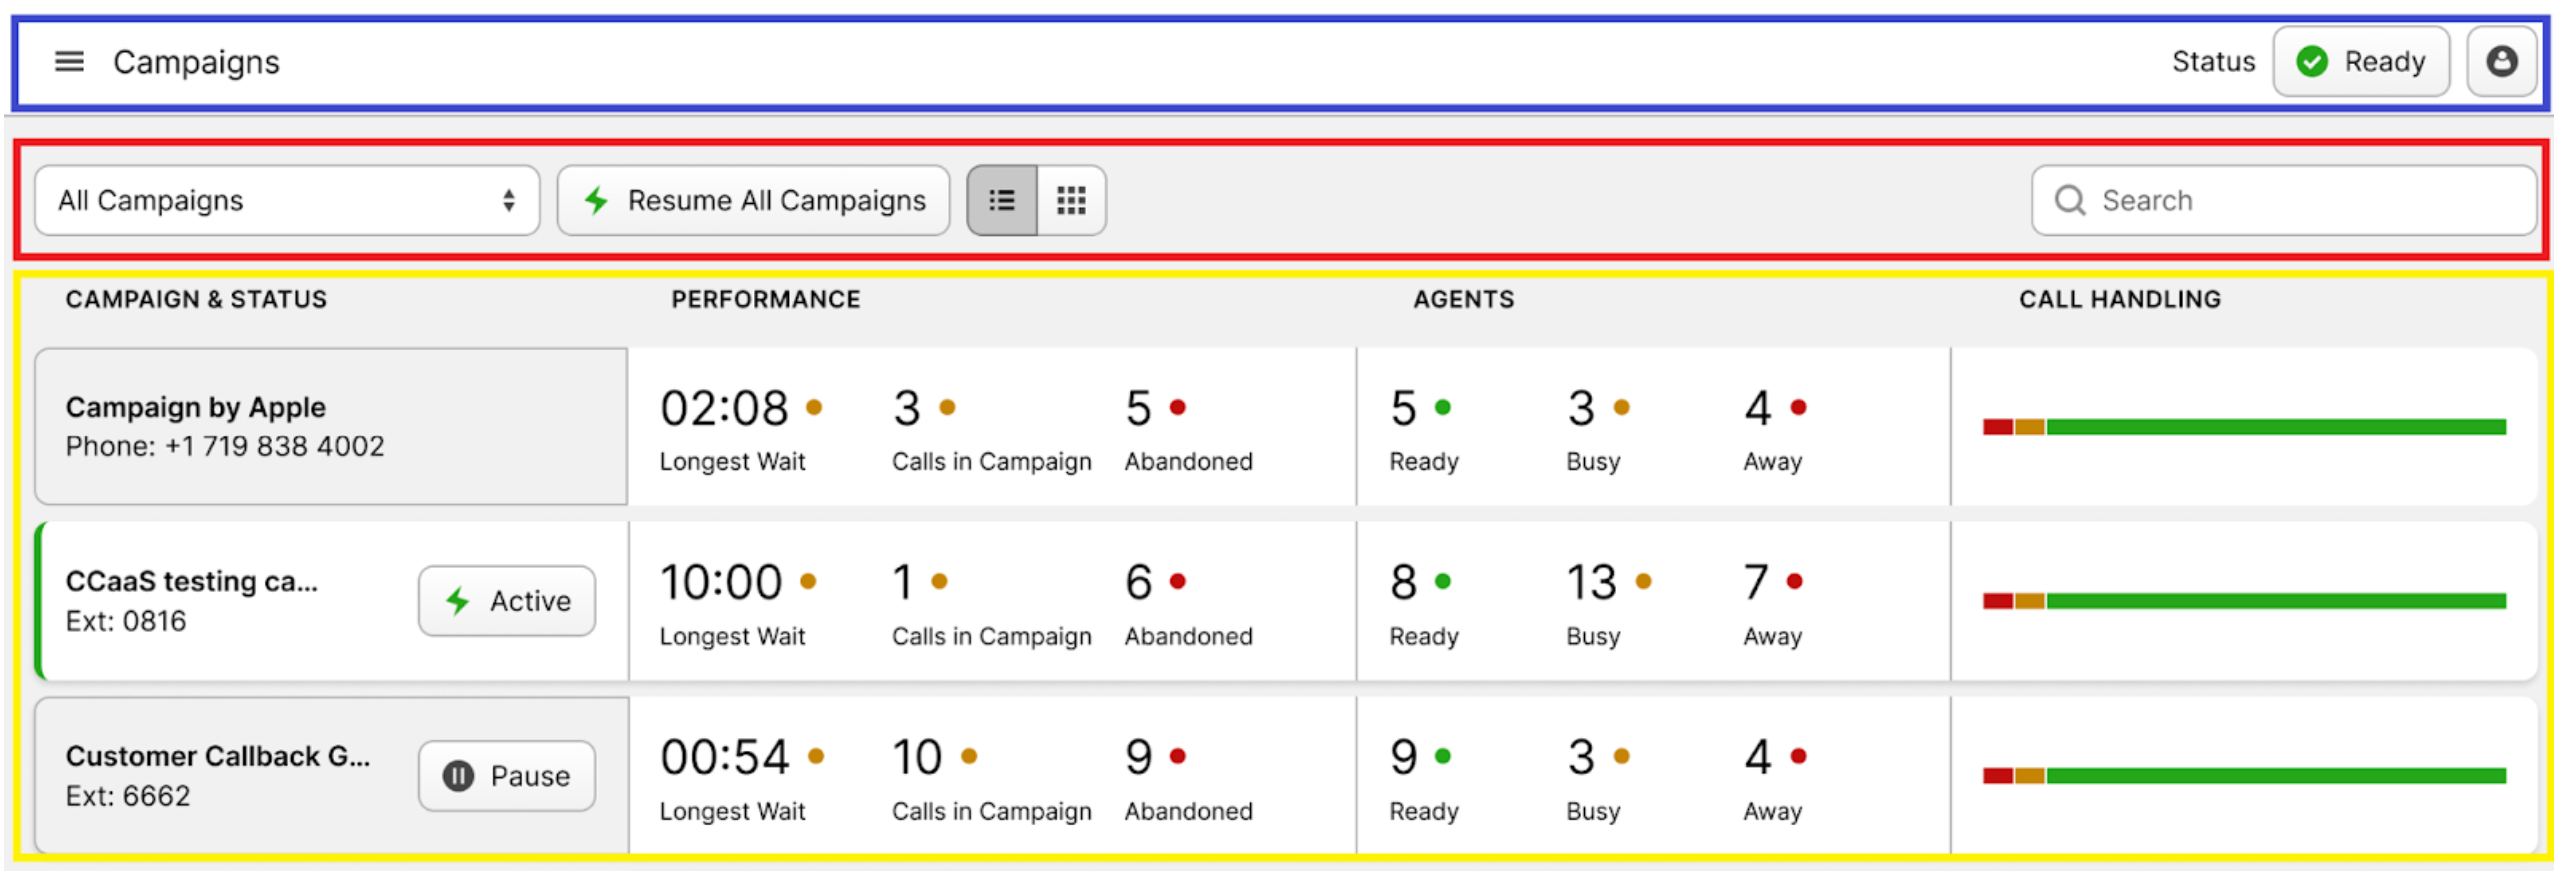Image resolution: width=2565 pixels, height=875 pixels.
Task: Click the pause icon on Customer Callback row
Action: 458,776
